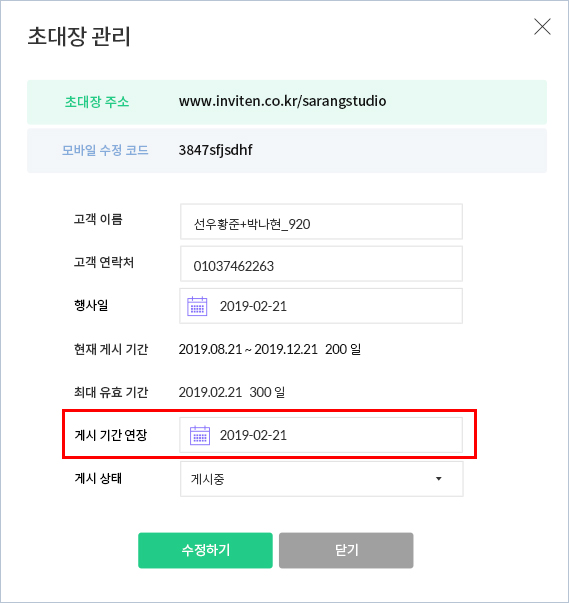569x603 pixels.
Task: Click the 초대장 주소 label
Action: click(96, 102)
